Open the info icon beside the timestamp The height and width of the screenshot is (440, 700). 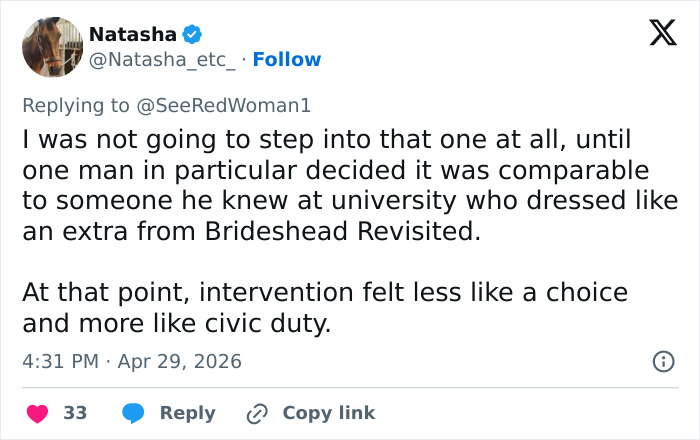point(662,361)
